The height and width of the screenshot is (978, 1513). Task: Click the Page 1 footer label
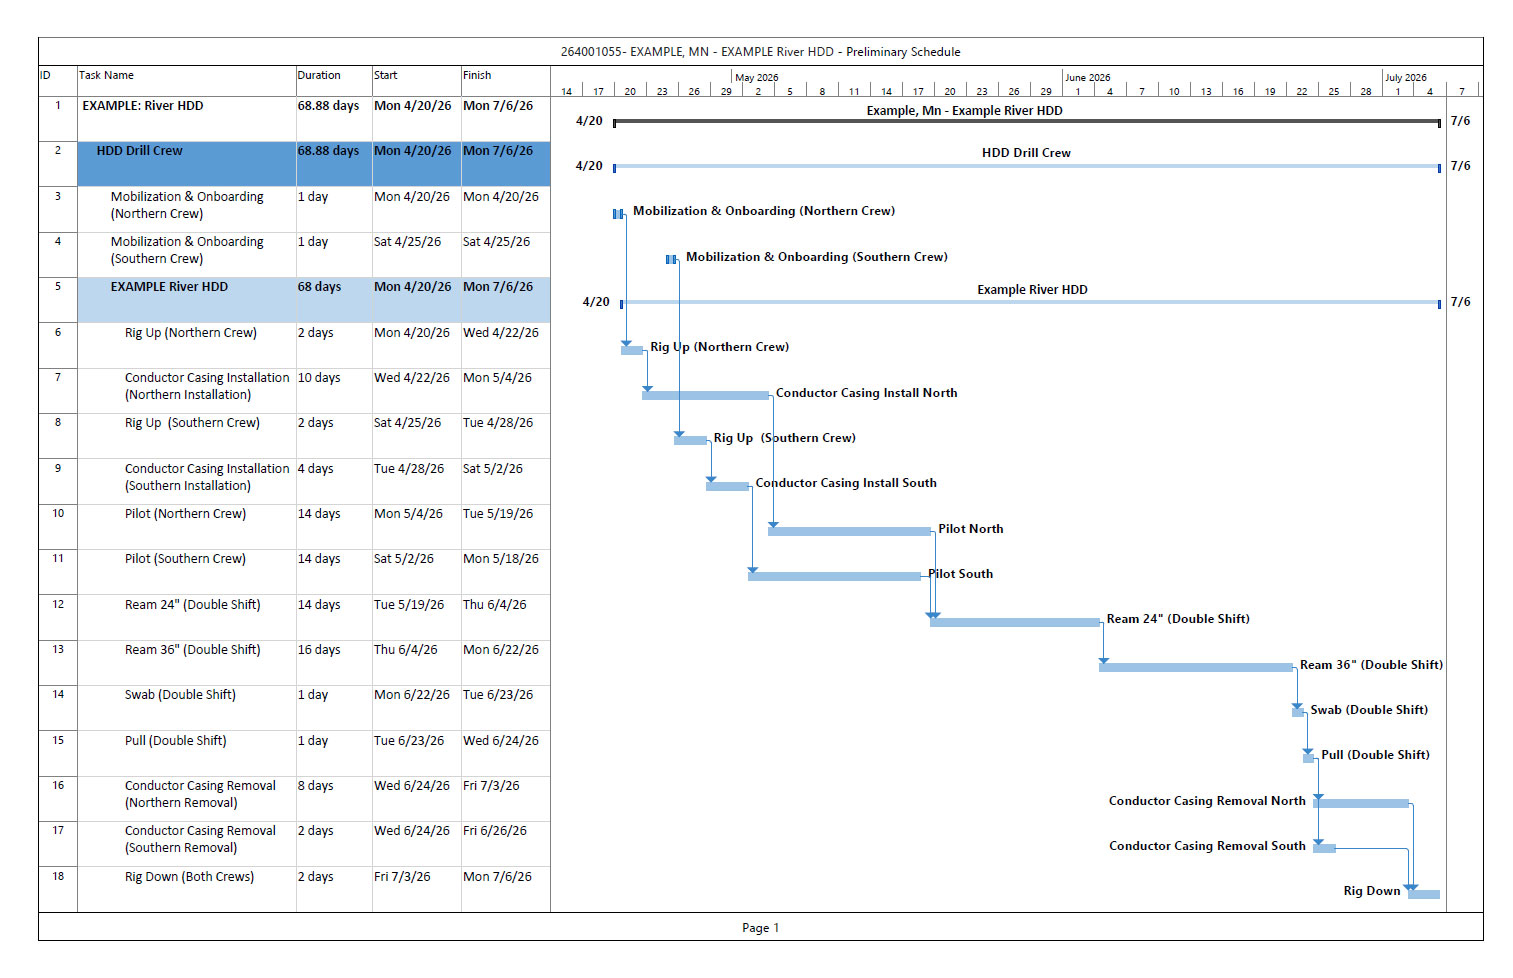(x=761, y=928)
